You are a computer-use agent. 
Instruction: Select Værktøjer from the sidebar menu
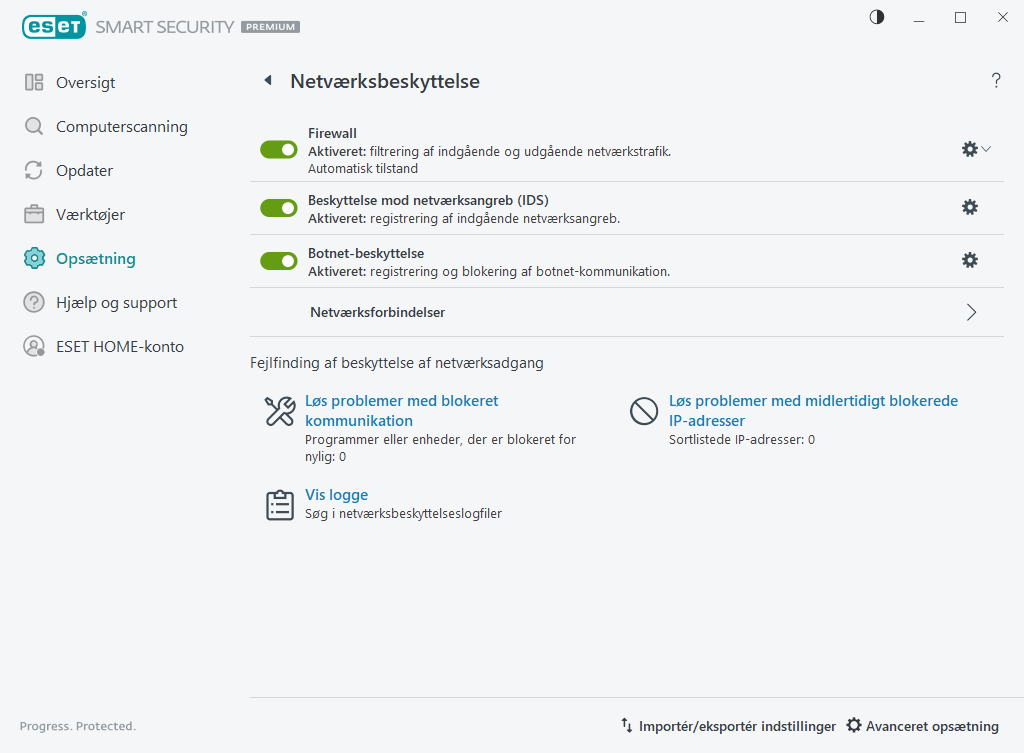tap(90, 215)
